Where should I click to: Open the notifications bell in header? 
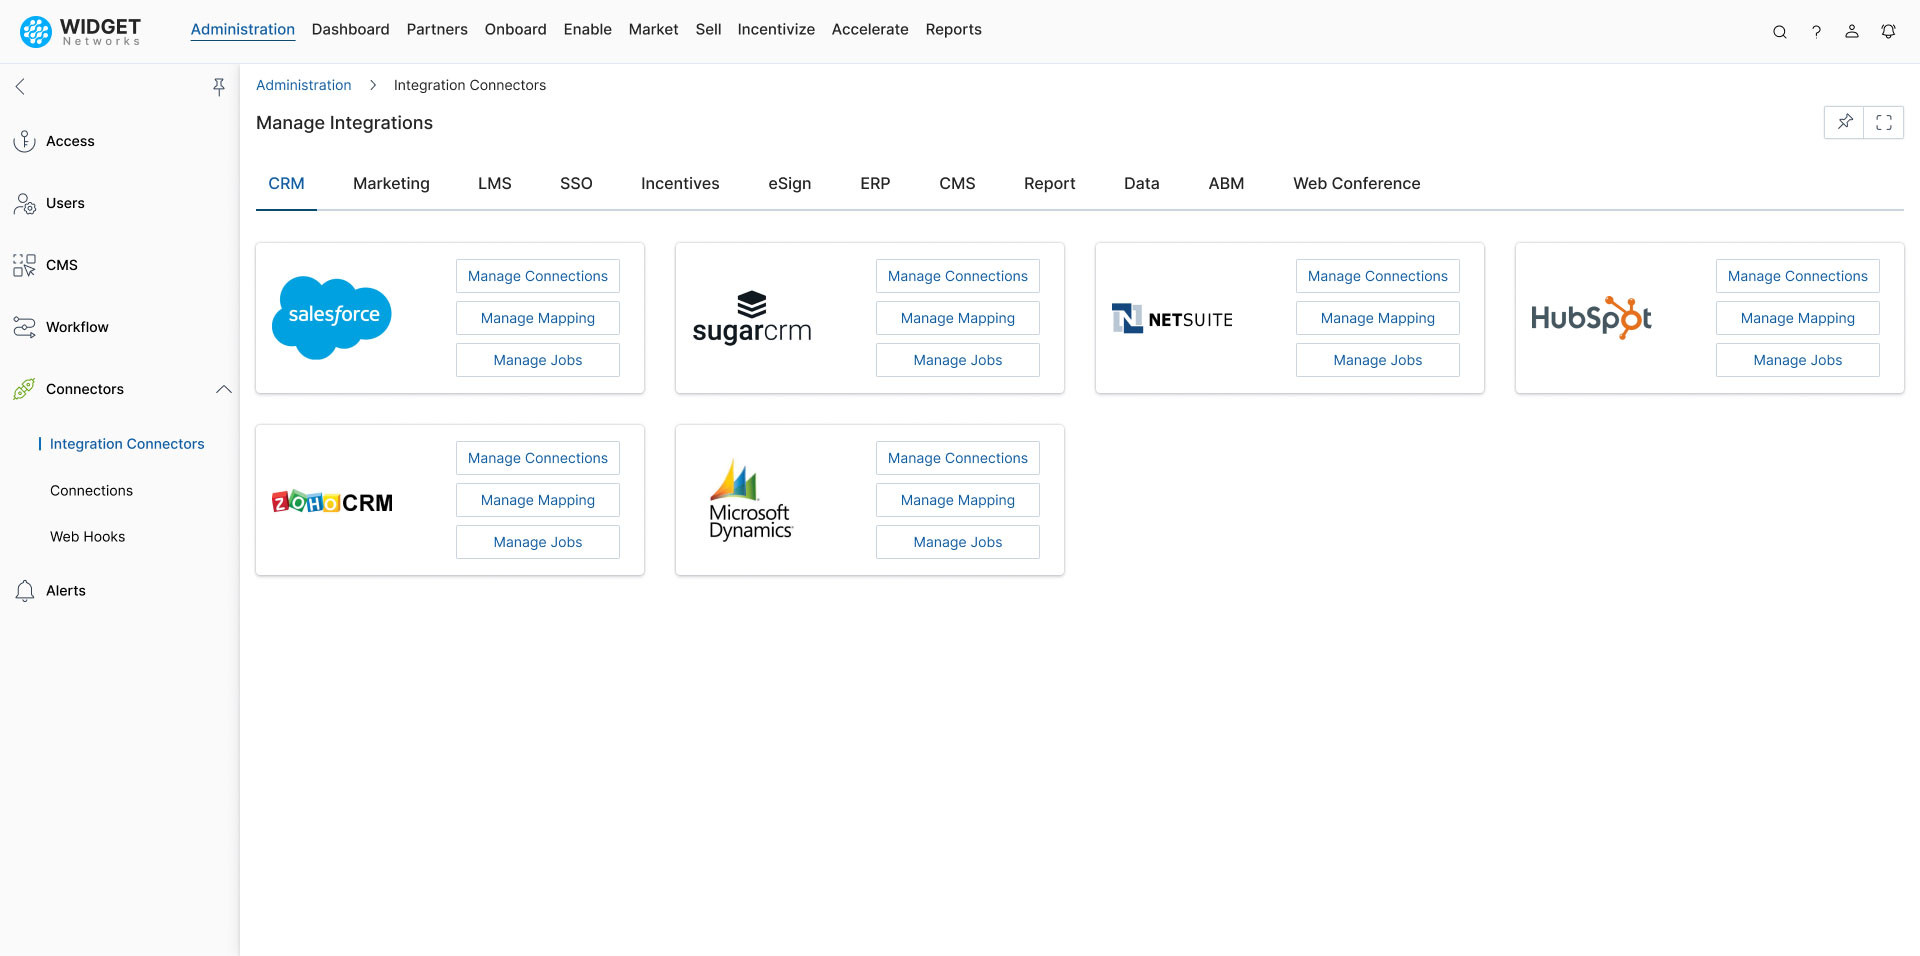(x=1888, y=32)
